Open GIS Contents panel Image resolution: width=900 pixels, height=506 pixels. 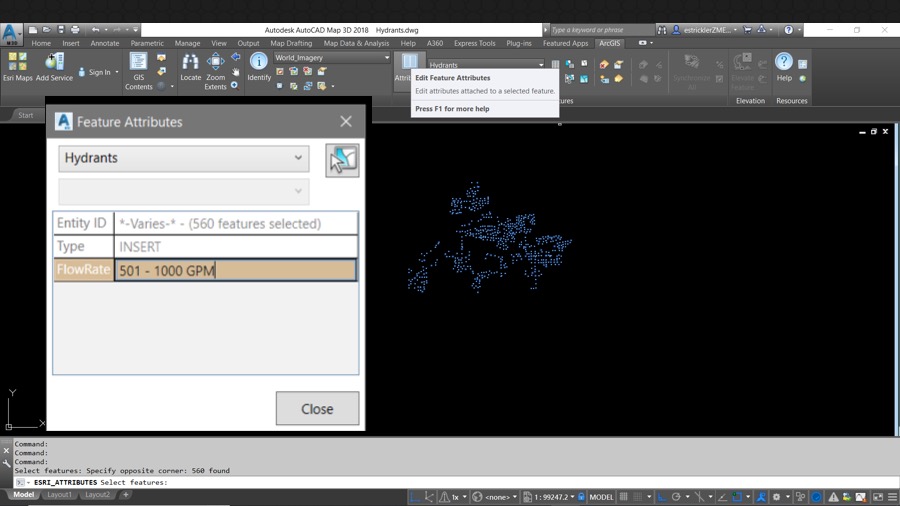coord(138,71)
